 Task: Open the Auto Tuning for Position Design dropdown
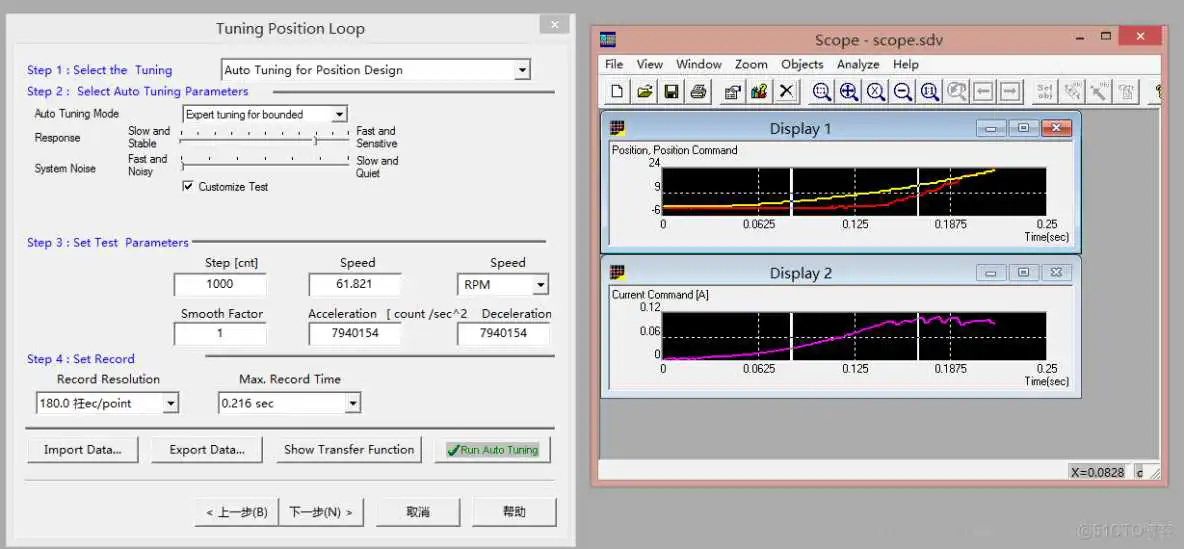pos(522,70)
